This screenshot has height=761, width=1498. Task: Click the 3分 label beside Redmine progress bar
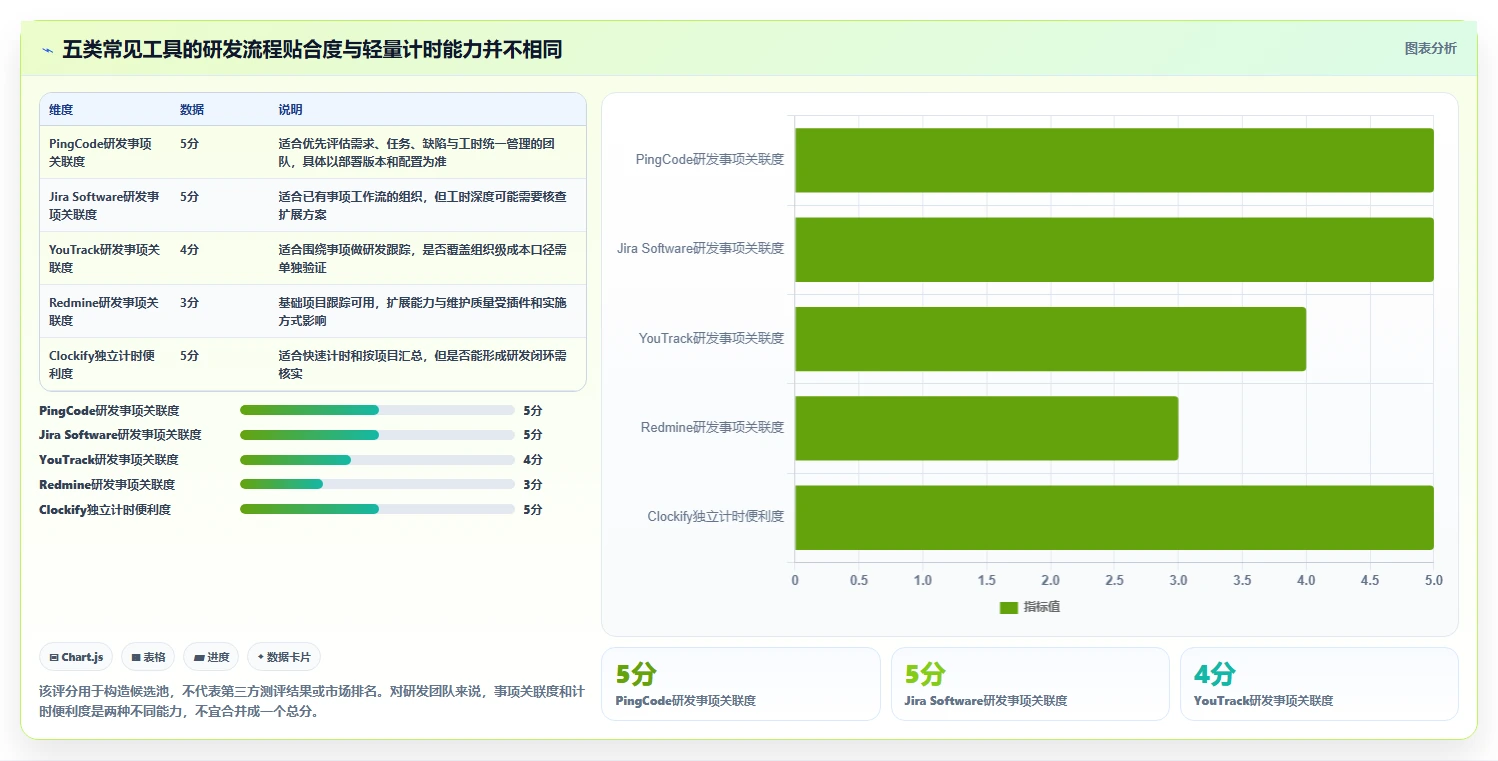pyautogui.click(x=533, y=485)
